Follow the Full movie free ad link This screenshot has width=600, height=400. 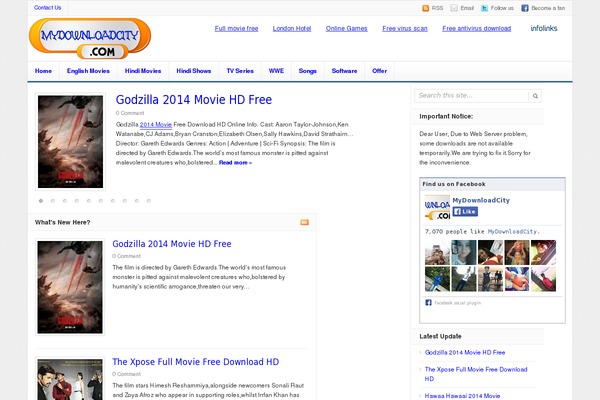pyautogui.click(x=236, y=29)
